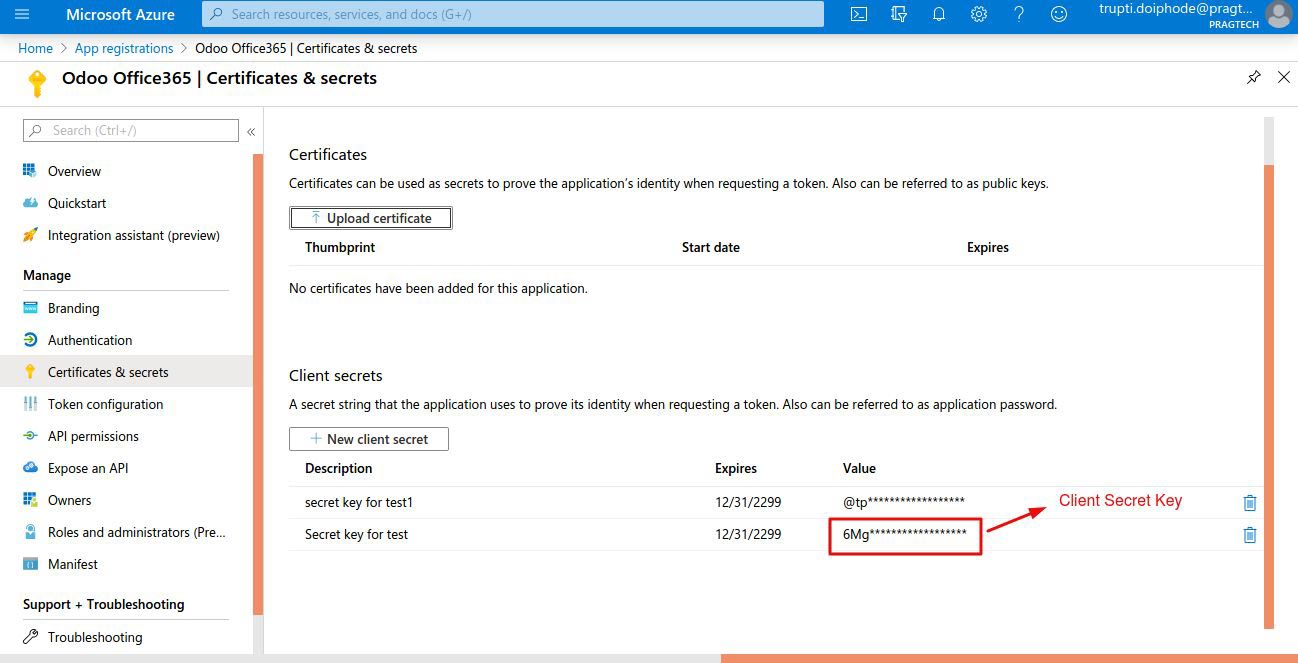This screenshot has height=663, width=1298.
Task: Open the account avatar menu
Action: [x=1278, y=14]
